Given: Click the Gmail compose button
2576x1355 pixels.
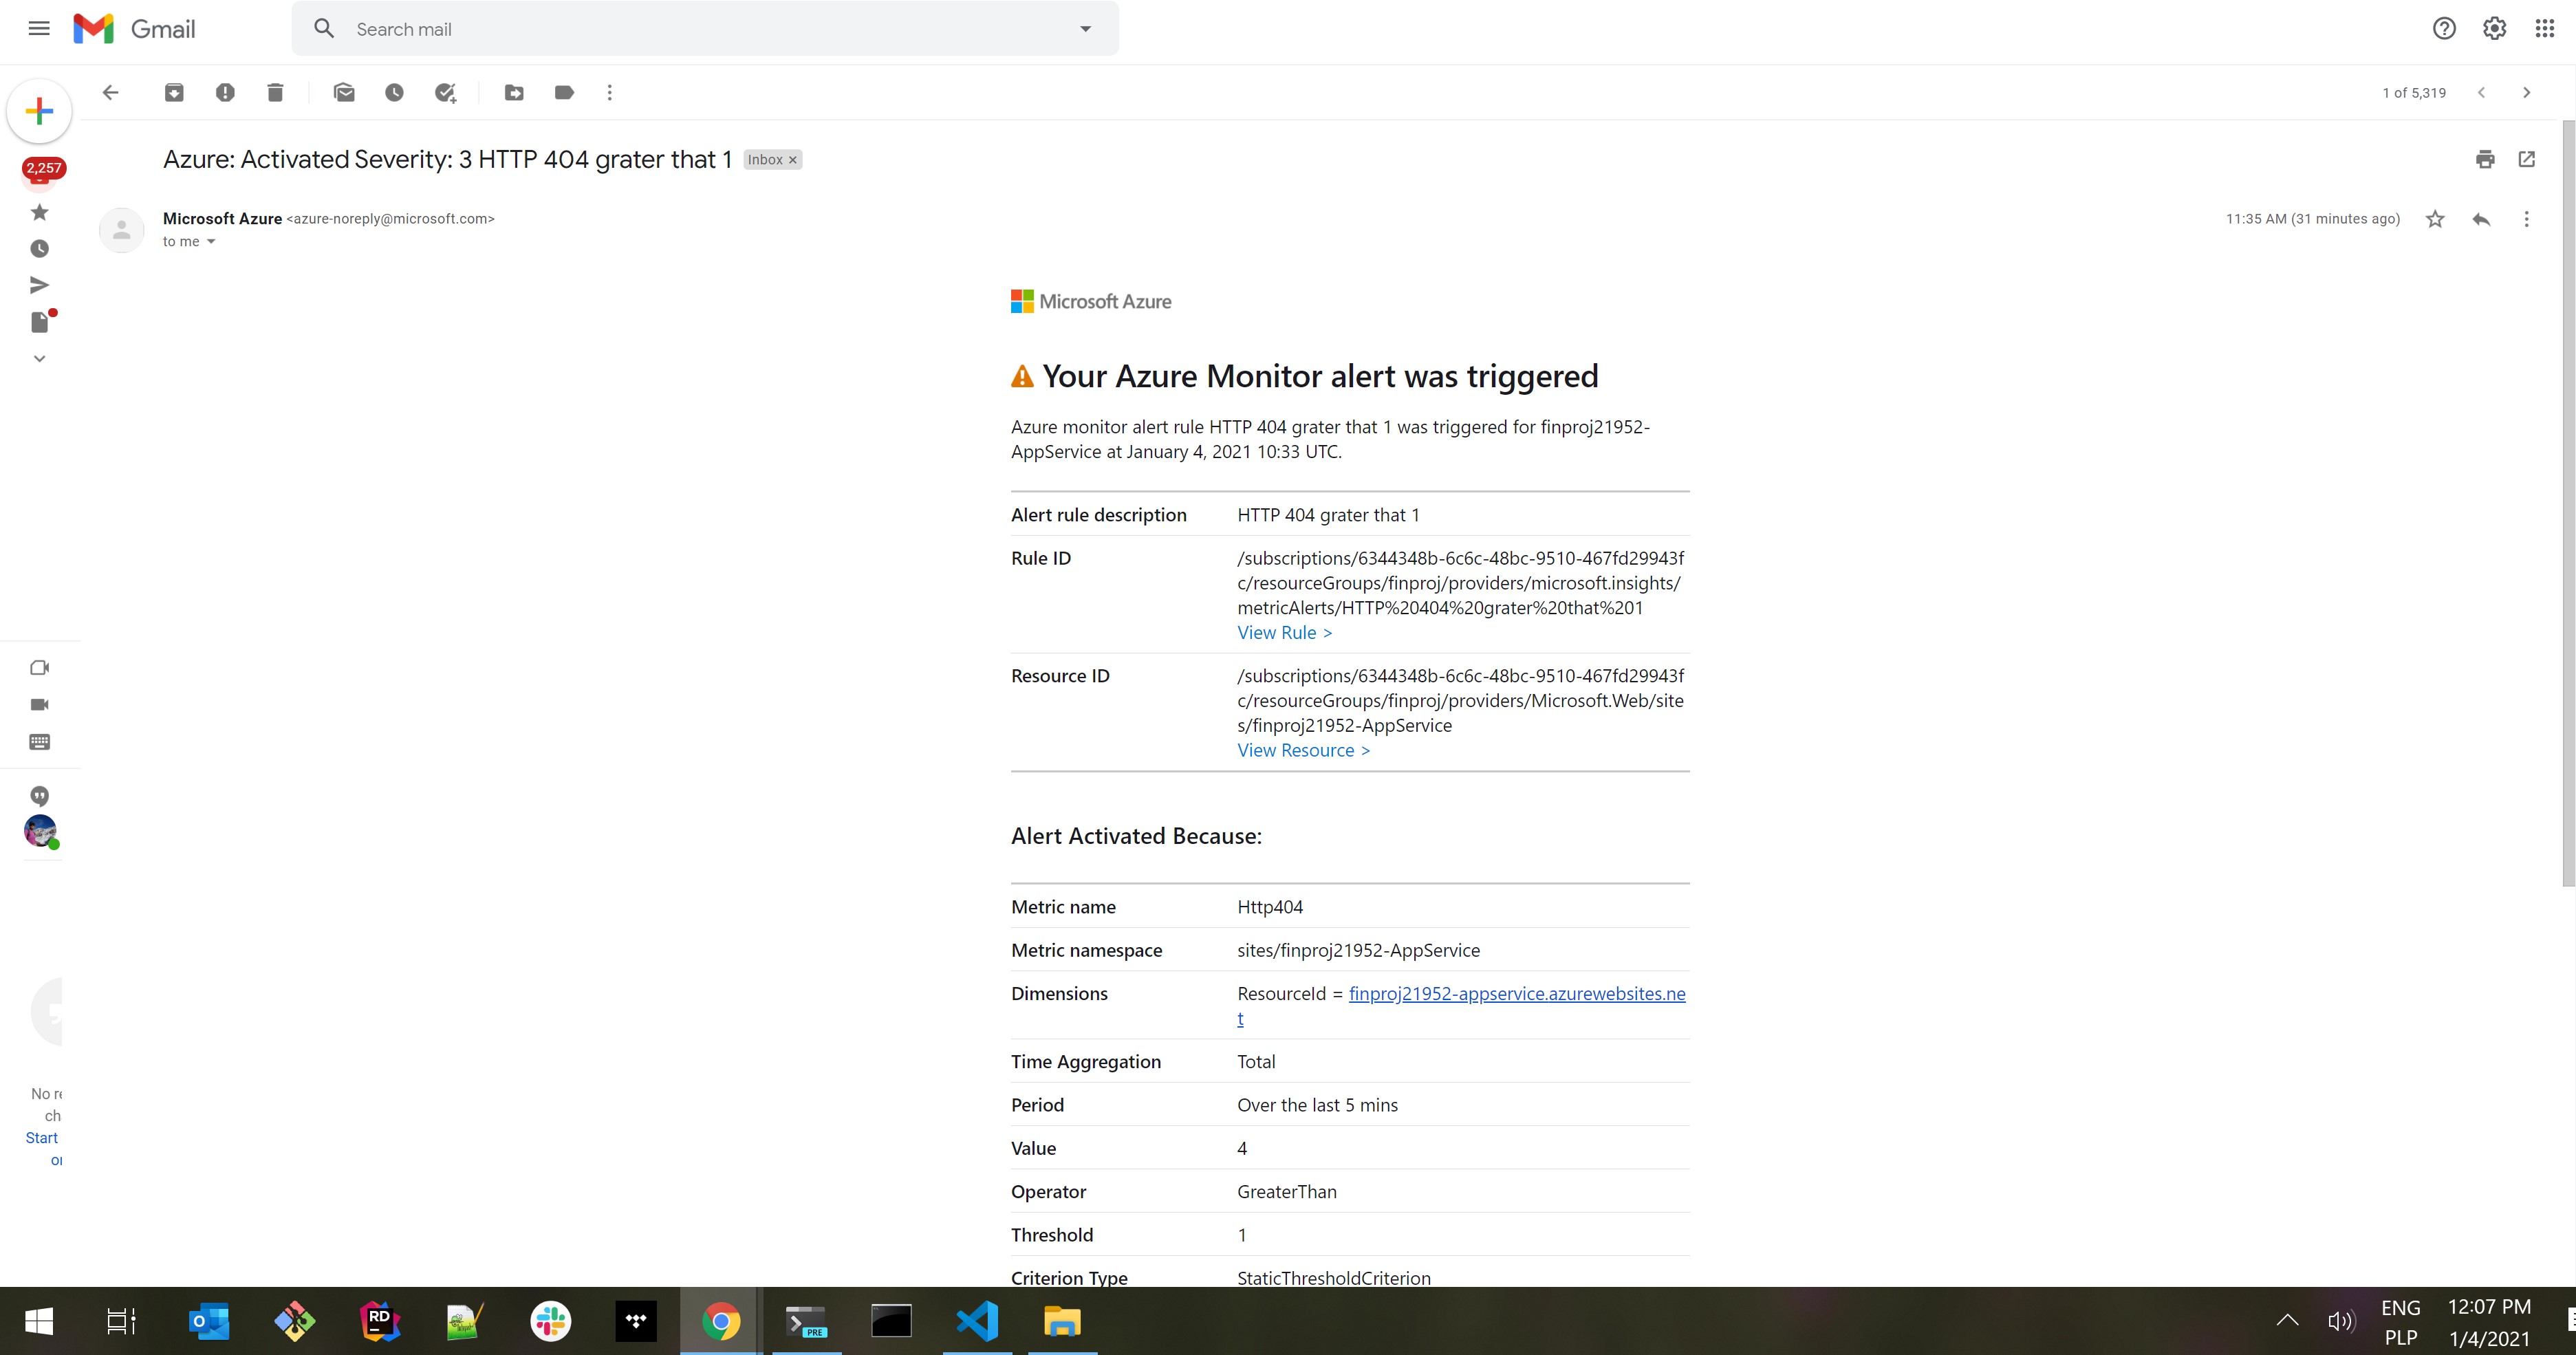Looking at the screenshot, I should [x=39, y=111].
